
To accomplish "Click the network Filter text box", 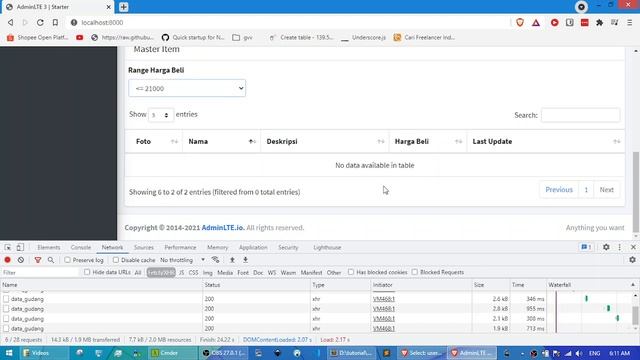I will coord(40,272).
